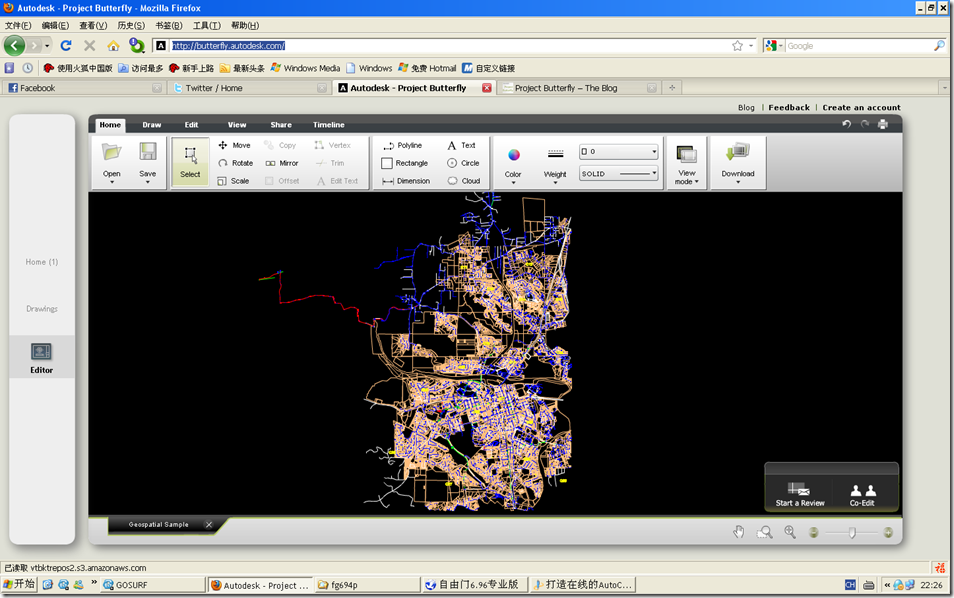
Task: Click the Vertex tool
Action: pyautogui.click(x=332, y=145)
